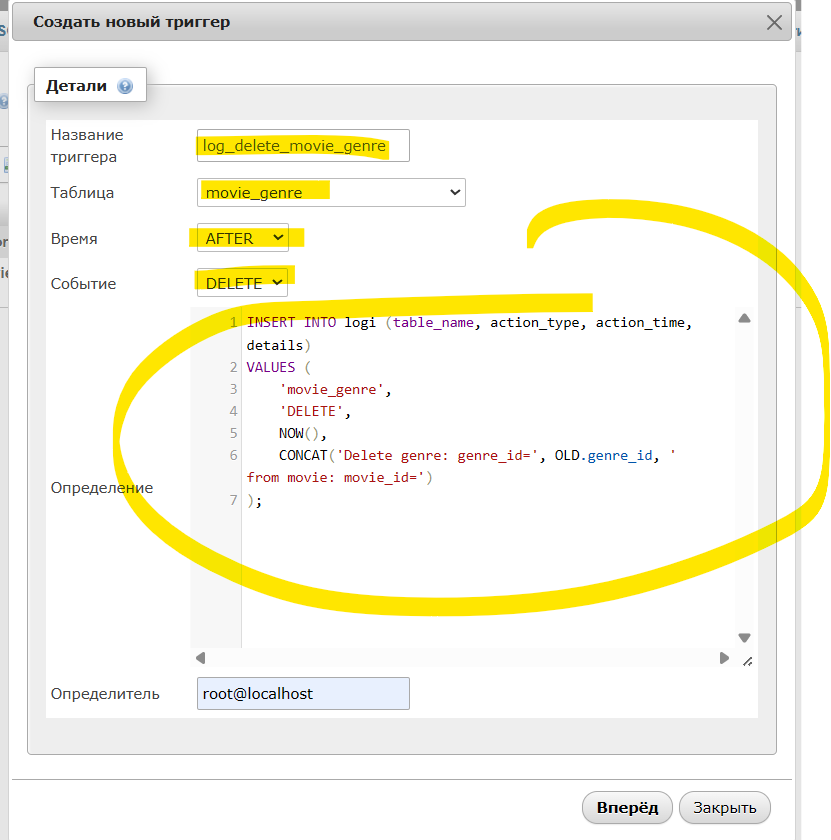The width and height of the screenshot is (831, 840).
Task: Click the editor scroll left arrow
Action: pyautogui.click(x=200, y=658)
